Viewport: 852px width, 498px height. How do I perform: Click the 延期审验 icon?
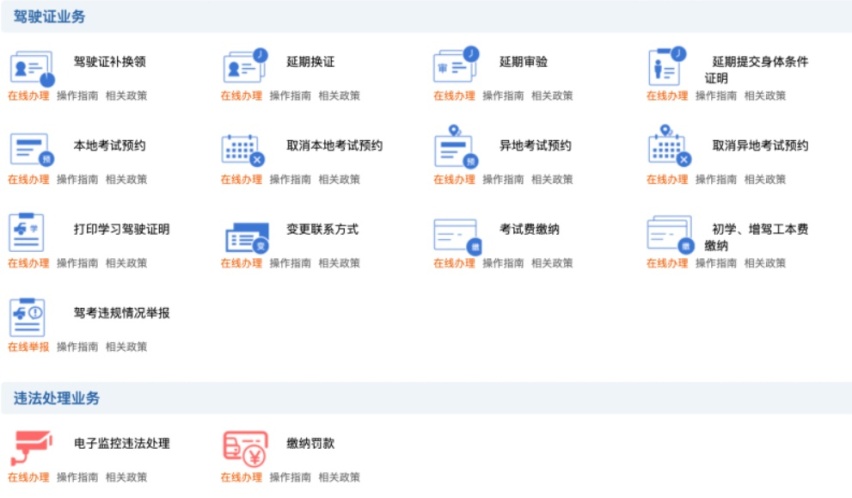pos(456,65)
